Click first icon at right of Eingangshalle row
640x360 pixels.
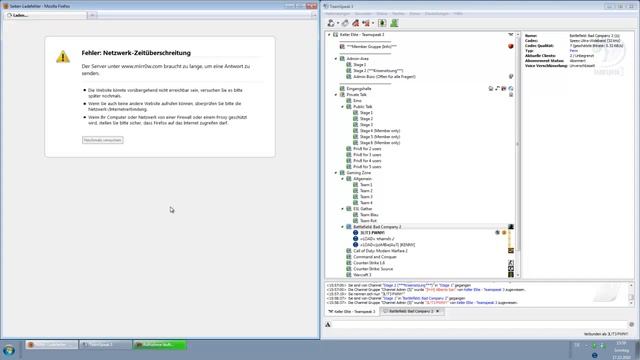pos(491,89)
